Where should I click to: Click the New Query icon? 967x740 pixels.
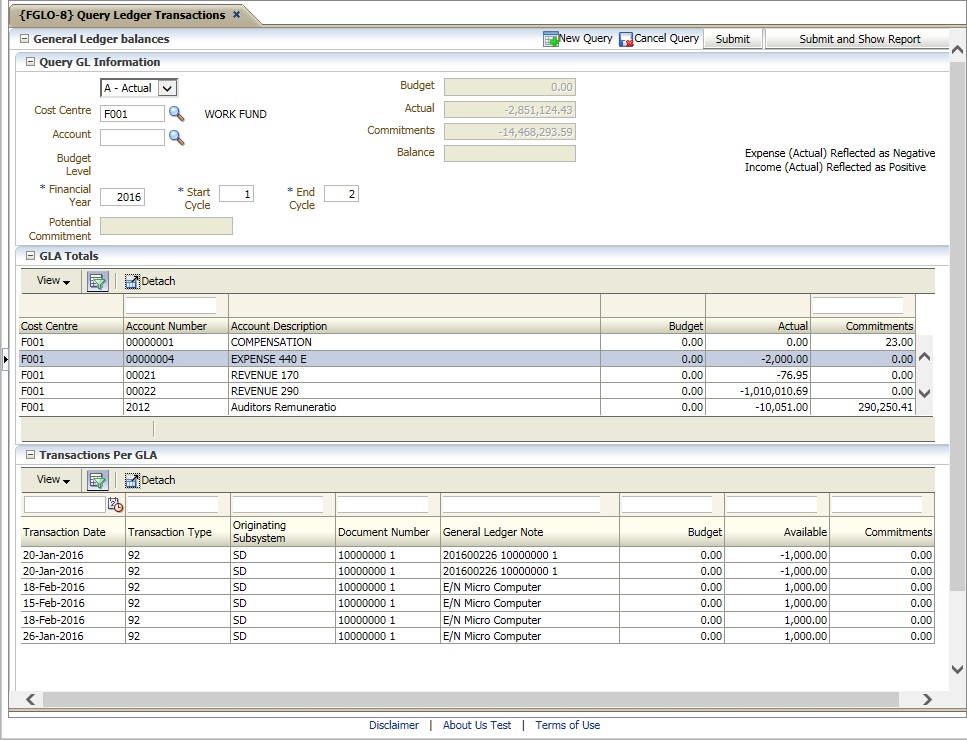point(551,39)
